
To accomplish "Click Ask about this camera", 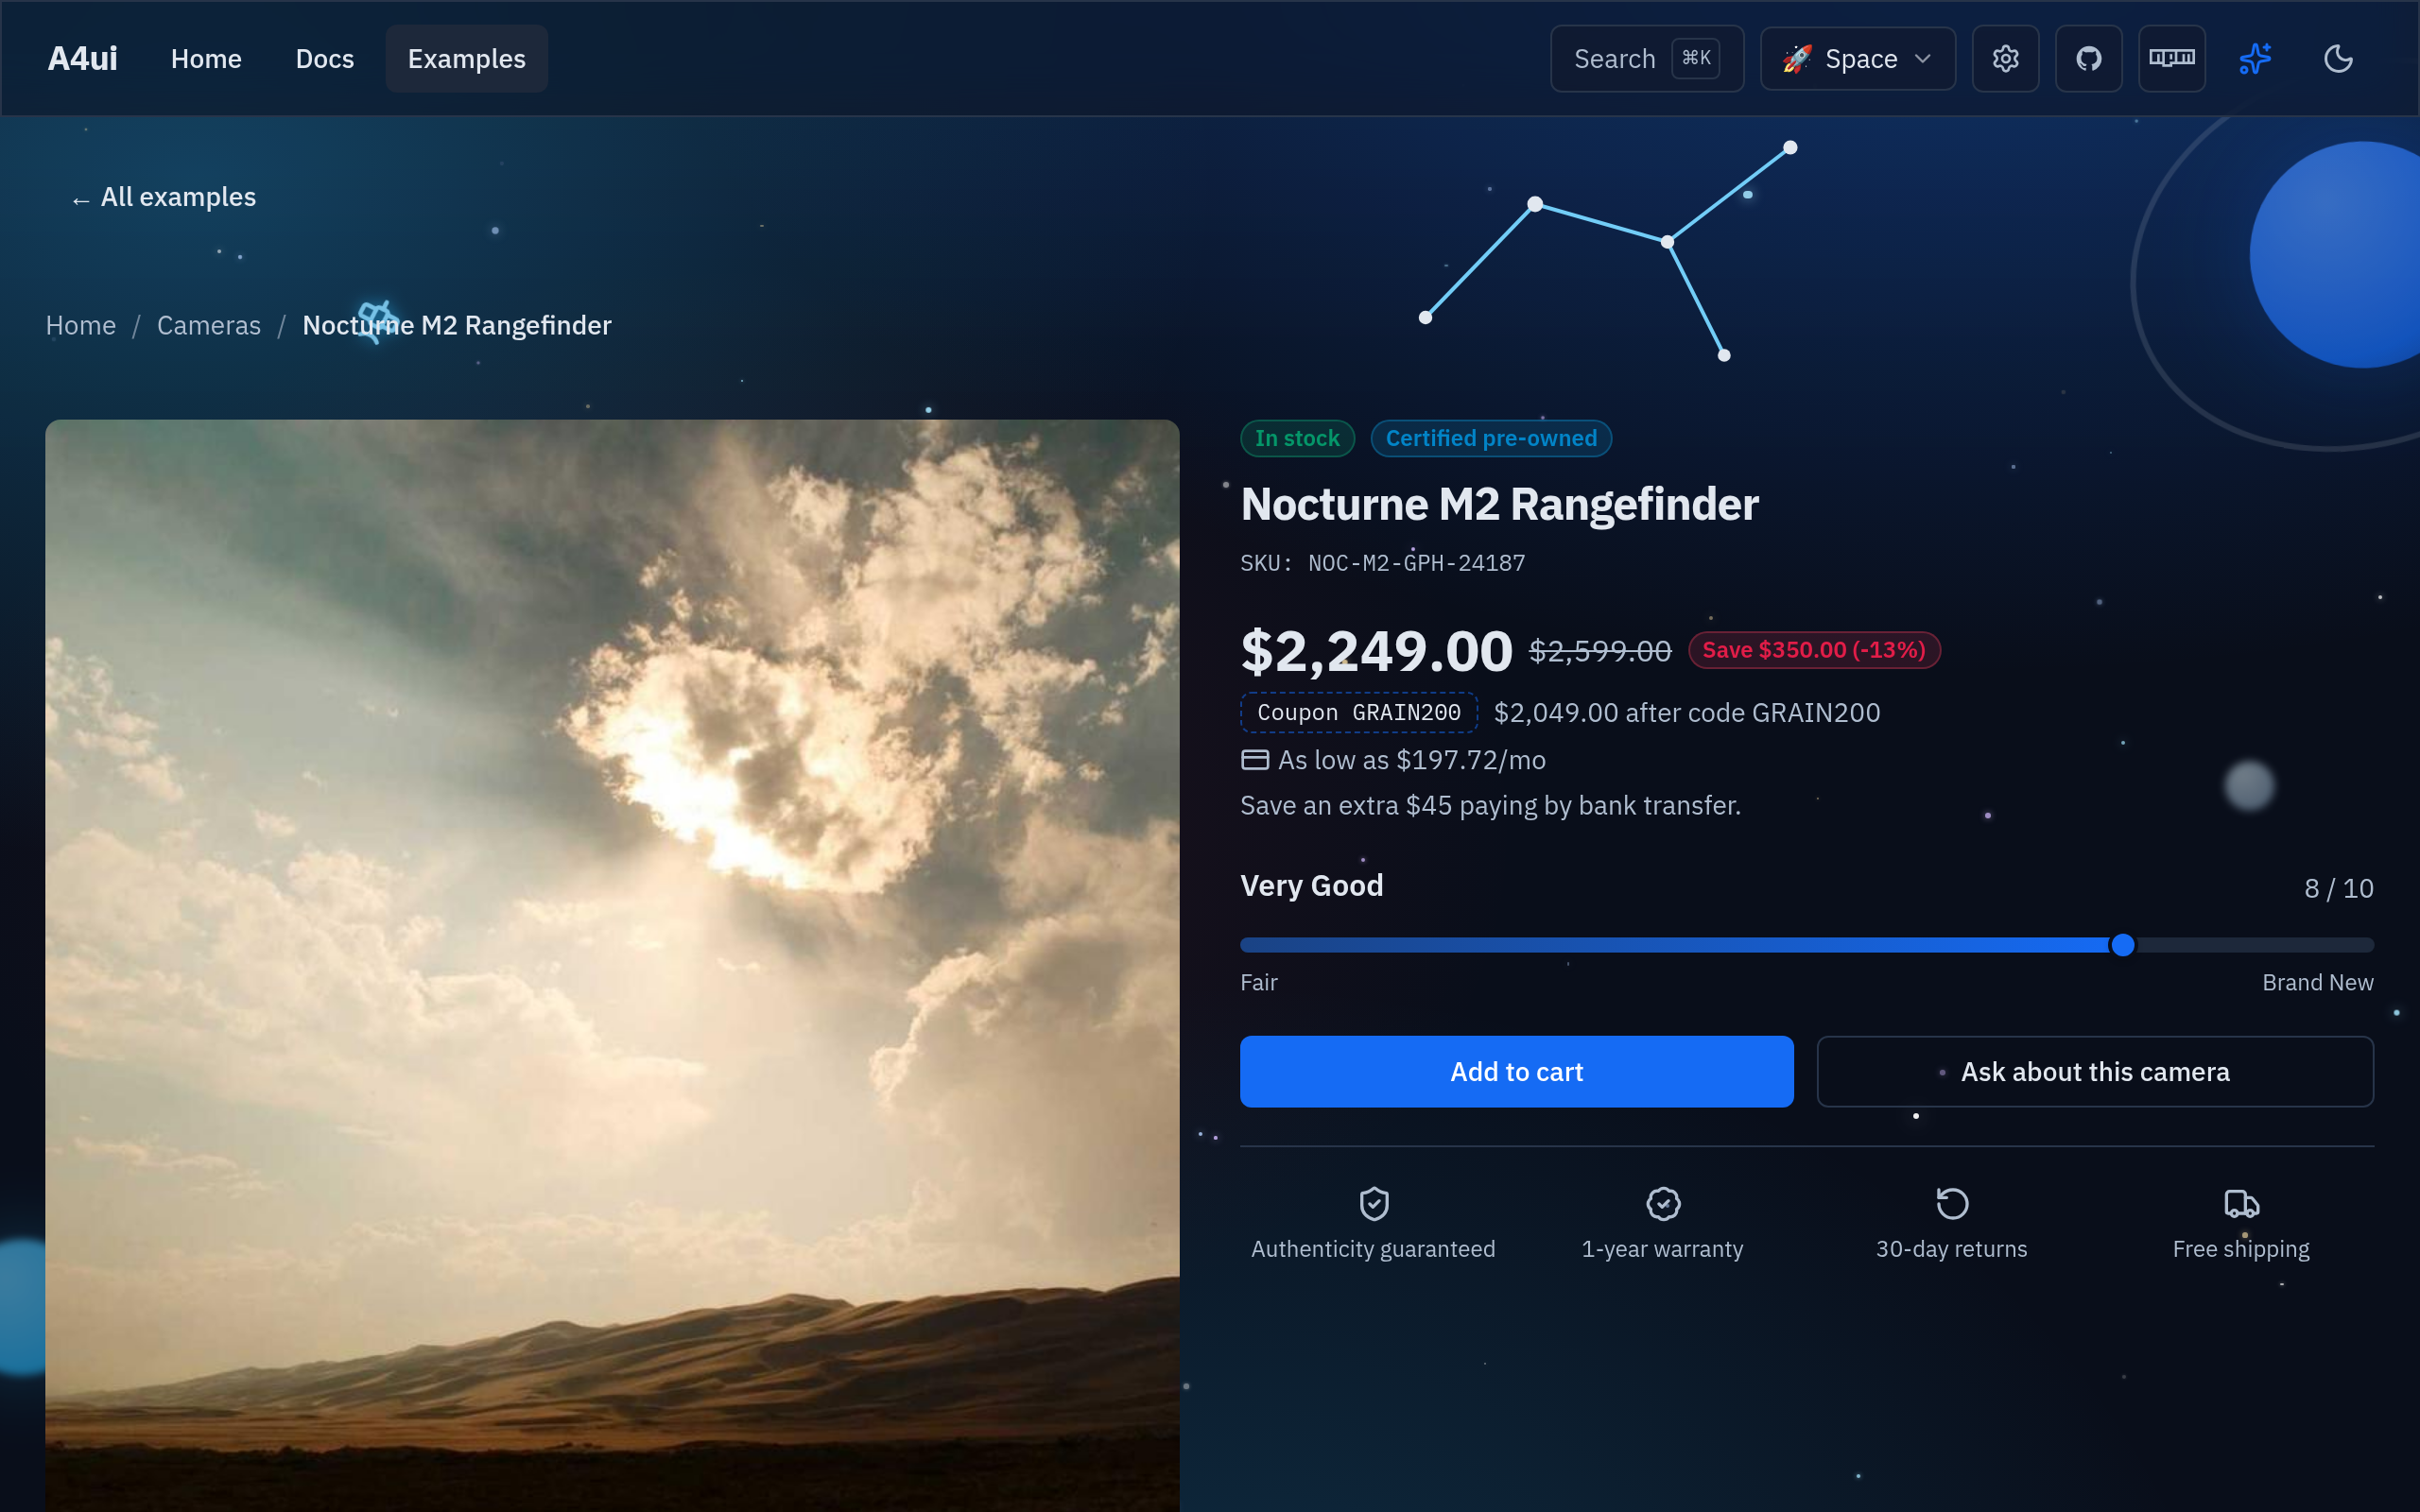I will 2095,1072.
